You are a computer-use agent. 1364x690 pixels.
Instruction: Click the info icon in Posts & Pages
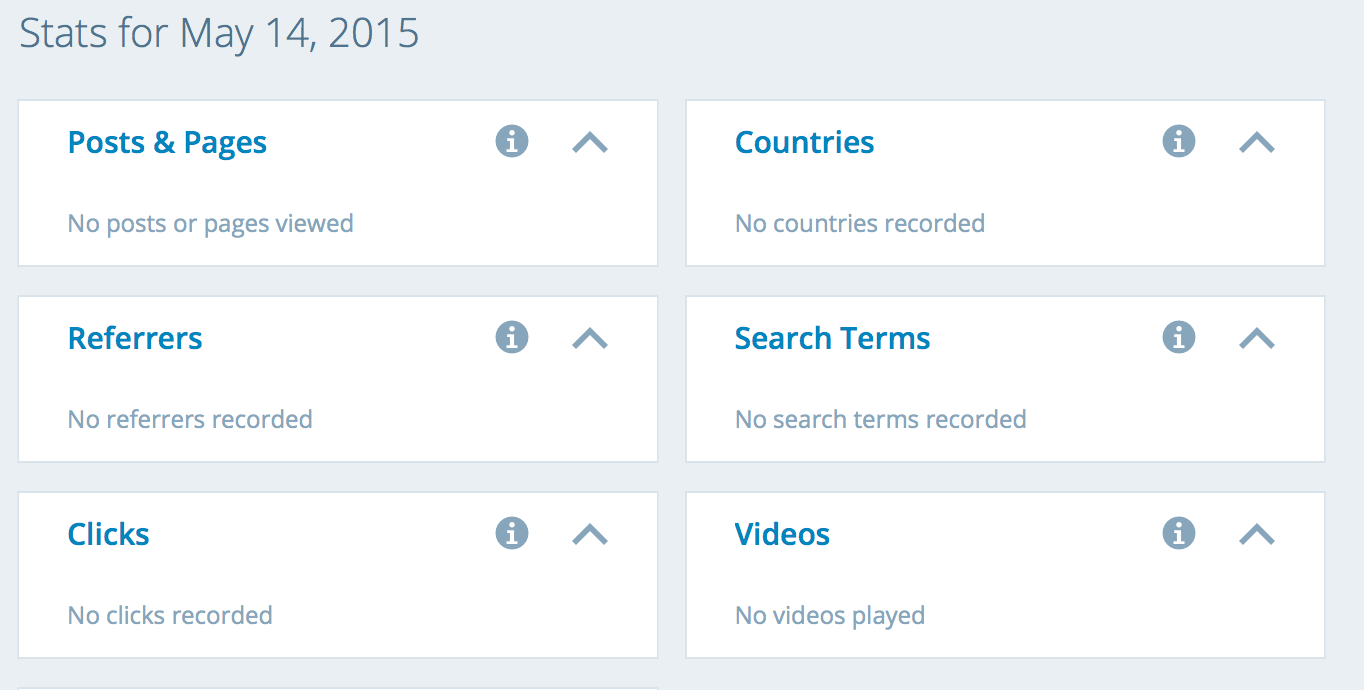[512, 142]
